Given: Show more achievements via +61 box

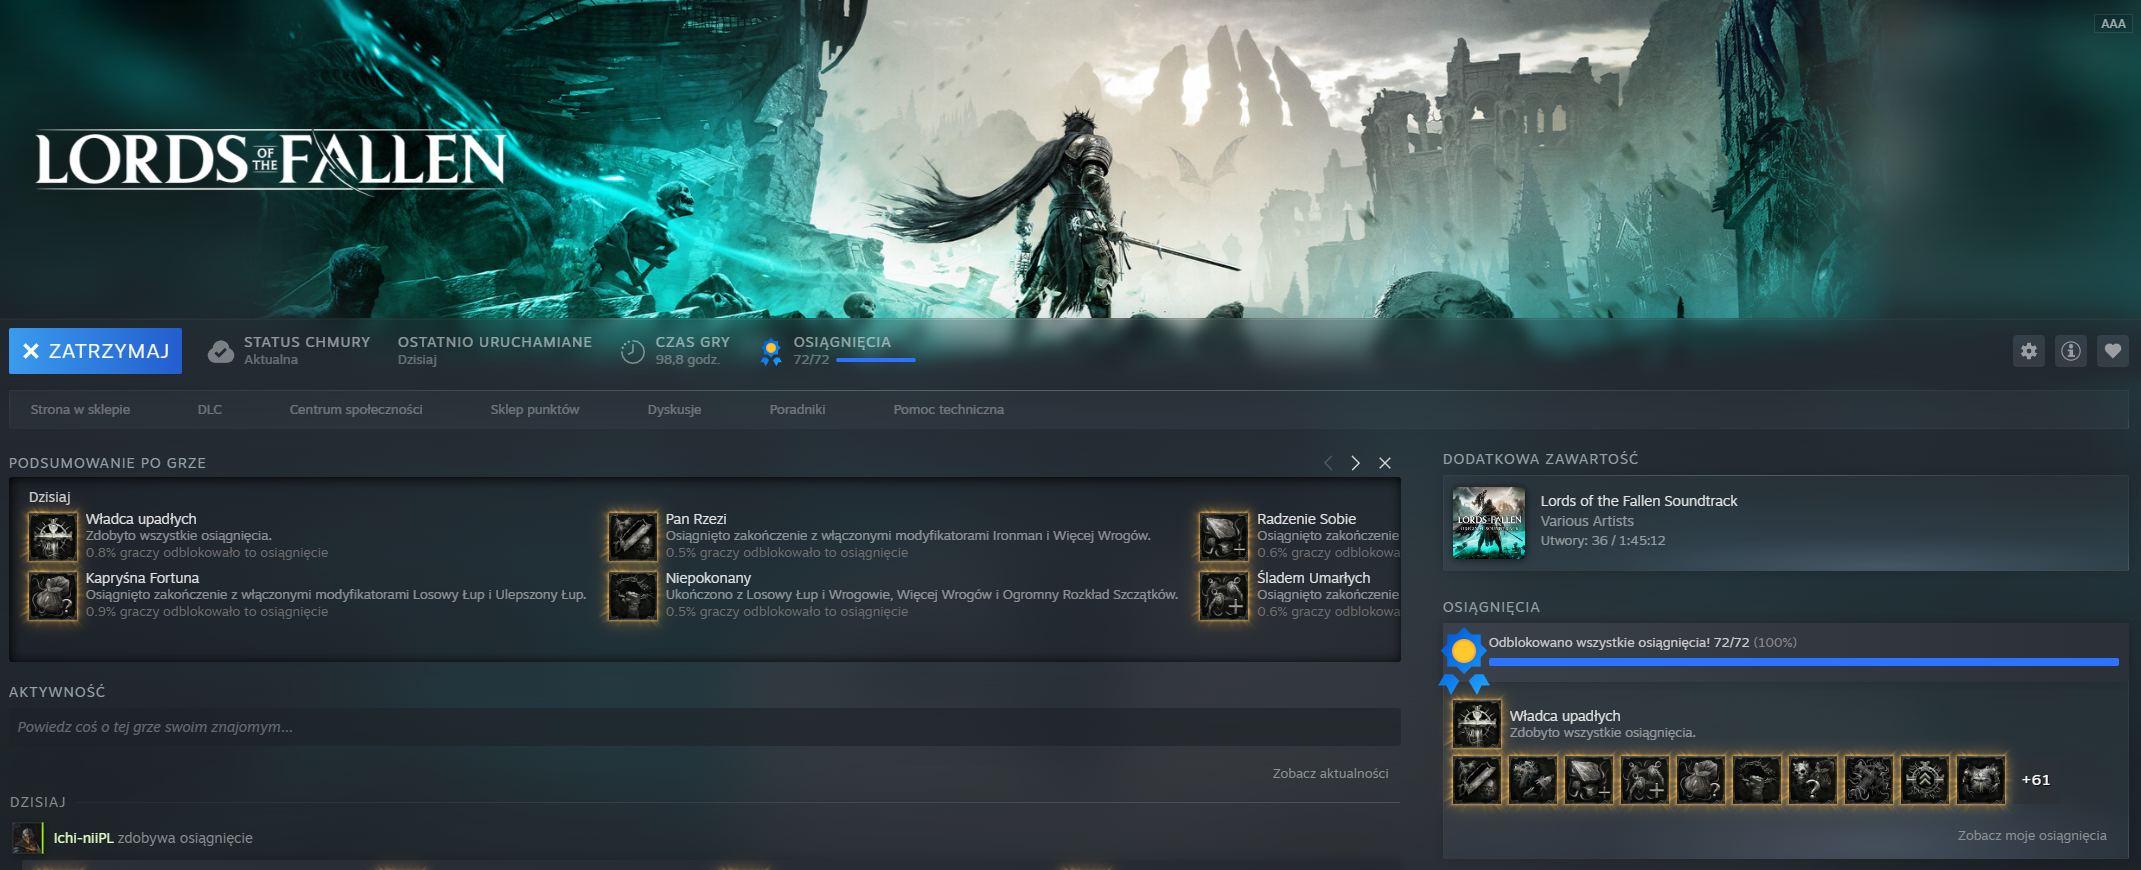Looking at the screenshot, I should (2035, 780).
